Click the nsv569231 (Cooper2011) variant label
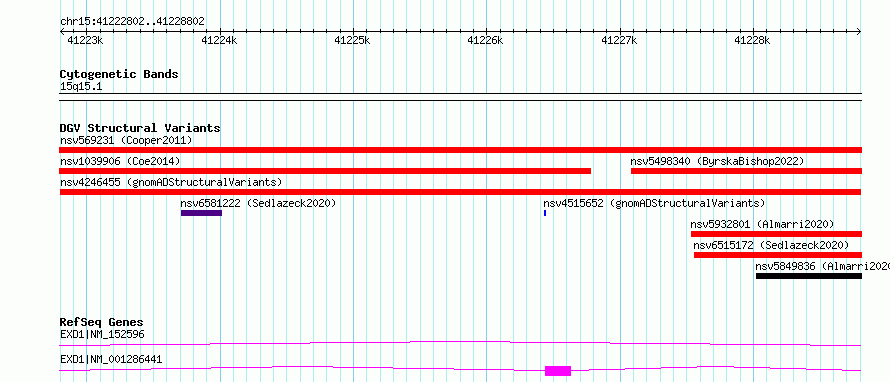Viewport: 890px width, 382px height. [126, 140]
